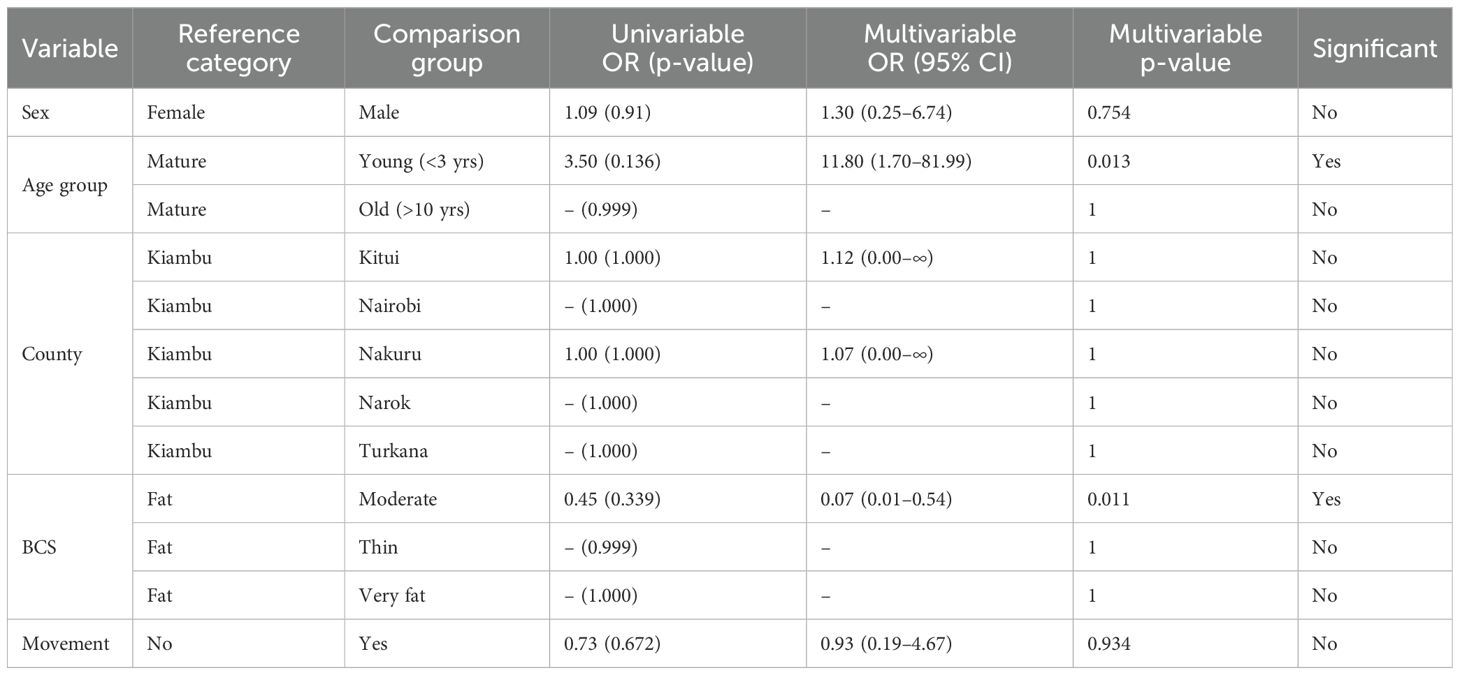This screenshot has height=675, width=1460.
Task: Select the Turkana cell
Action: tap(393, 451)
